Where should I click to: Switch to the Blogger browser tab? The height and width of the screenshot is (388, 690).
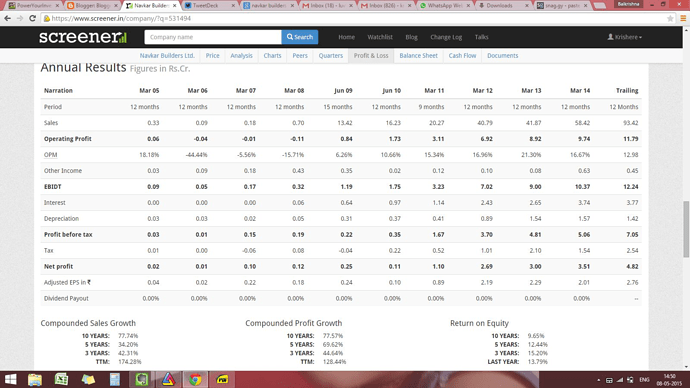pos(91,6)
